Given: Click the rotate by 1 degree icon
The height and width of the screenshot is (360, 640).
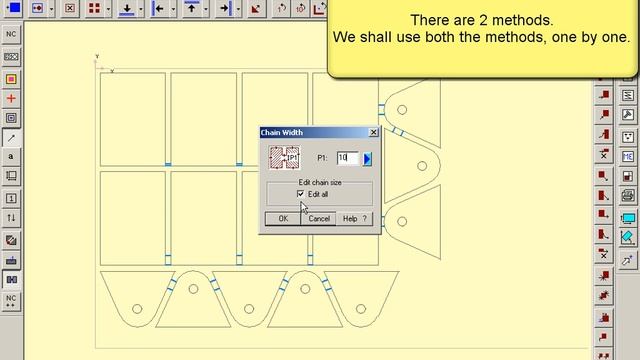Looking at the screenshot, I should pos(281,8).
